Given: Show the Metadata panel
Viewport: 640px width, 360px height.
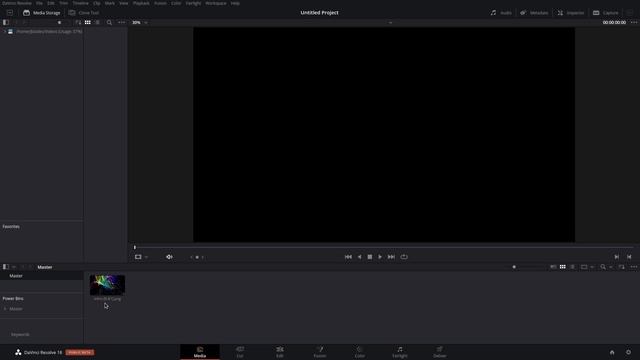Looking at the screenshot, I should (x=534, y=13).
